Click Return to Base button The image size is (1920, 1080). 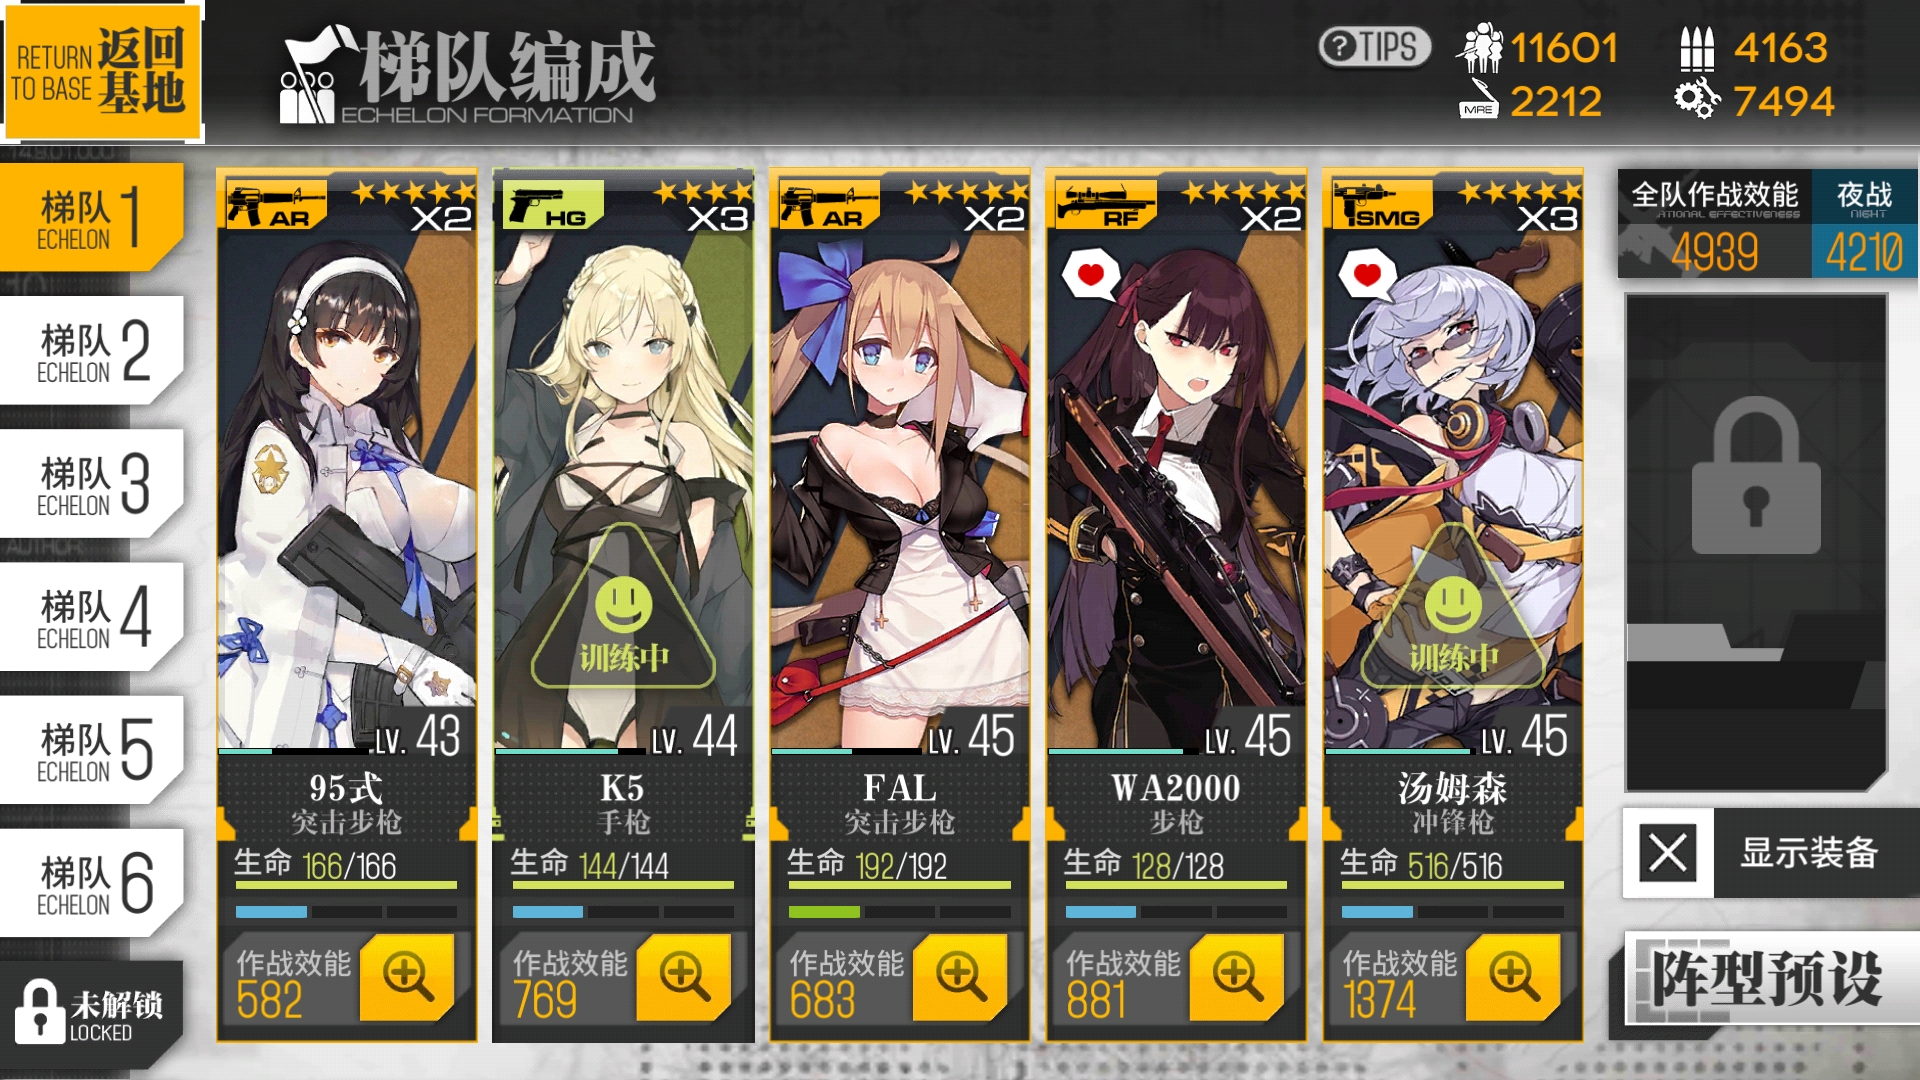[101, 71]
